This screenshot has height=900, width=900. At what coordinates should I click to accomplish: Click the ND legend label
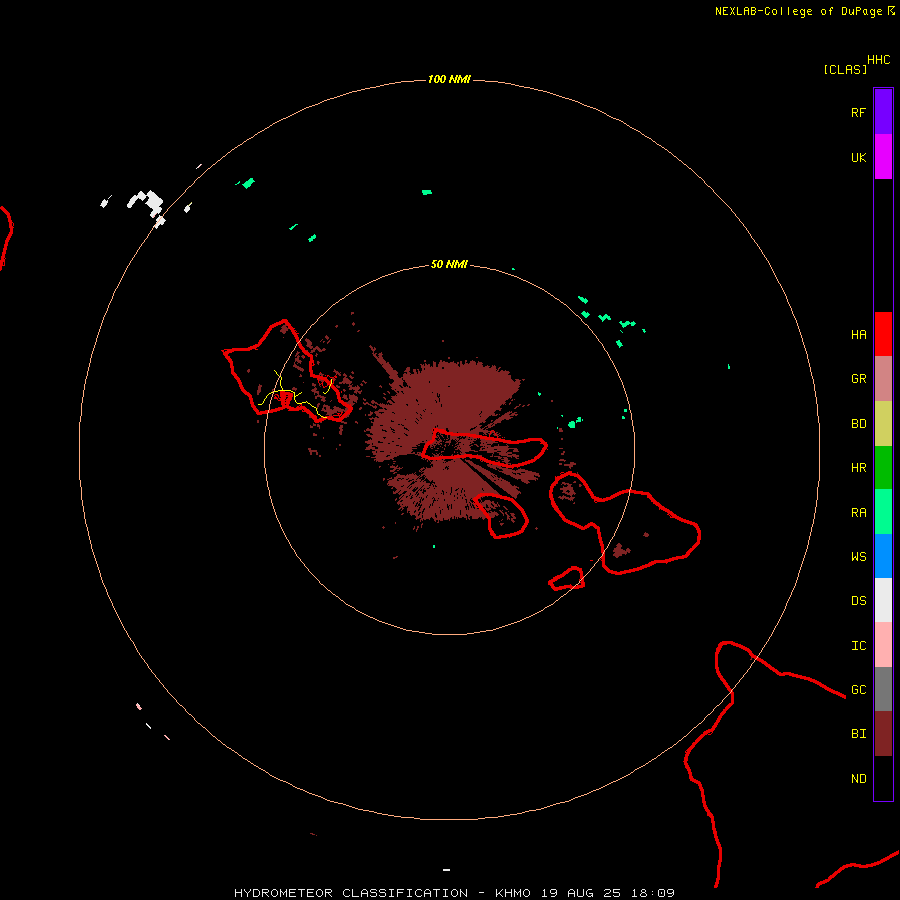(858, 778)
